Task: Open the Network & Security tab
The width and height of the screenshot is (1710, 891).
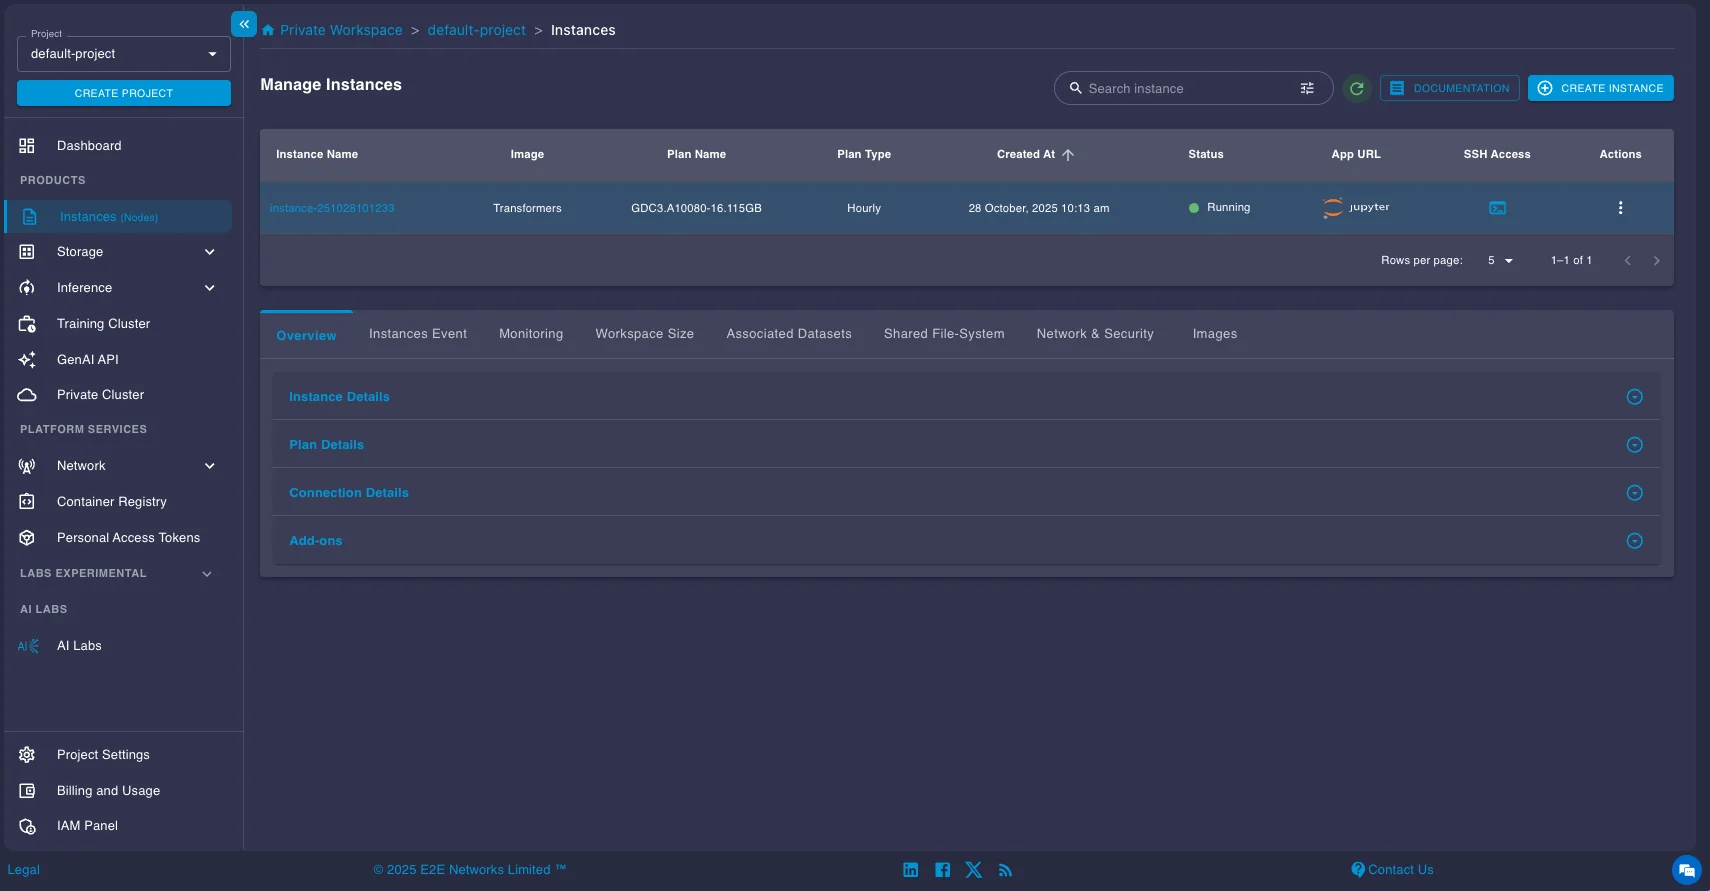Action: [x=1095, y=334]
